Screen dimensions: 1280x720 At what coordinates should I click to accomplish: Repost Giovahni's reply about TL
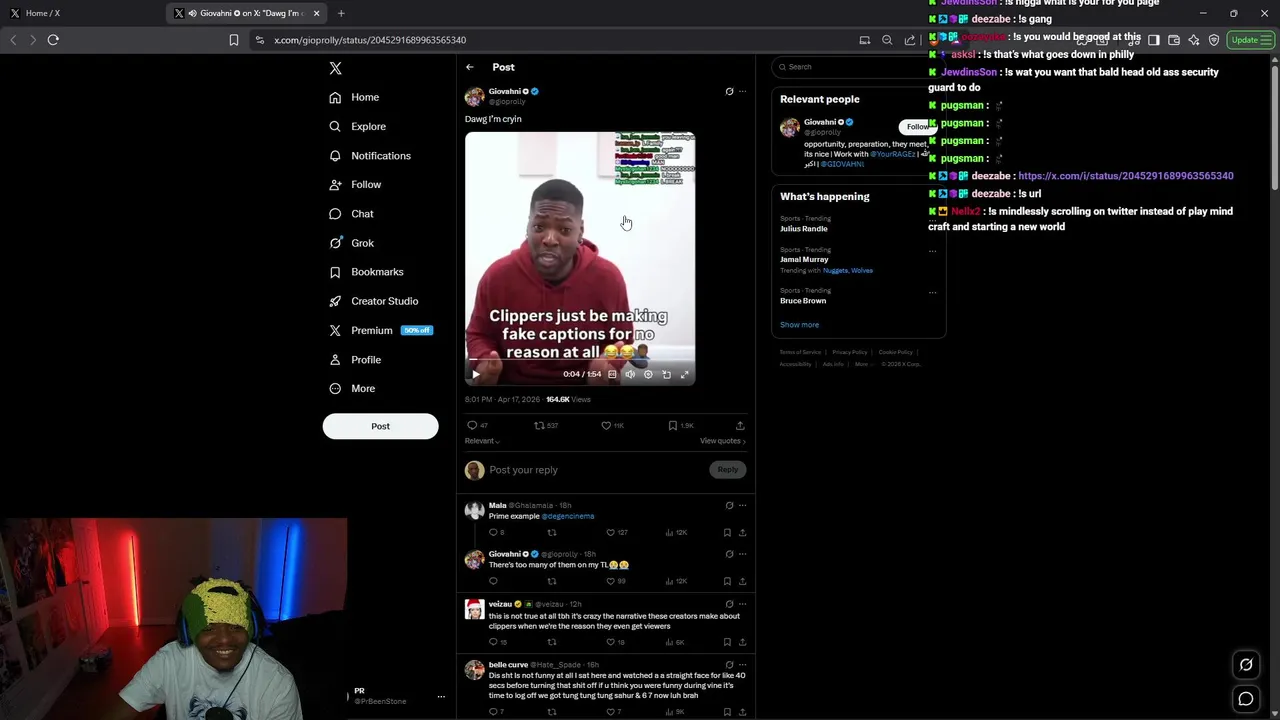[551, 582]
